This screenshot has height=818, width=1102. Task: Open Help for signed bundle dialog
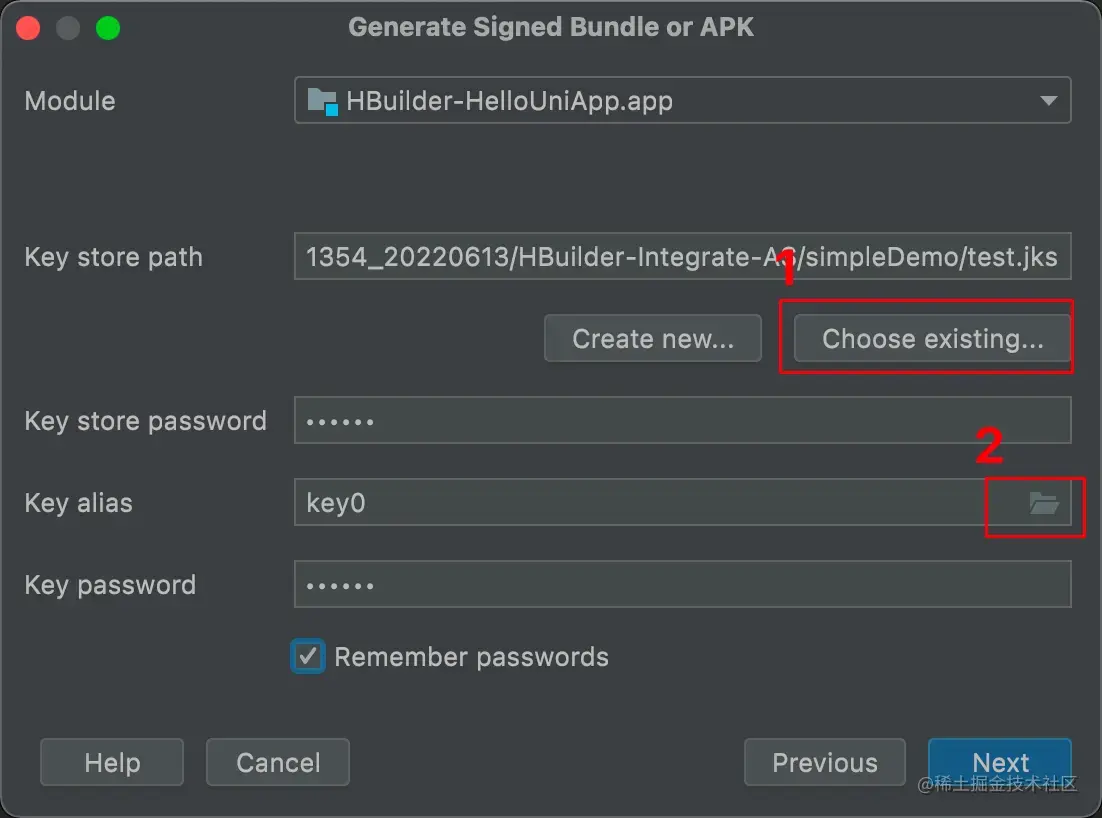112,762
